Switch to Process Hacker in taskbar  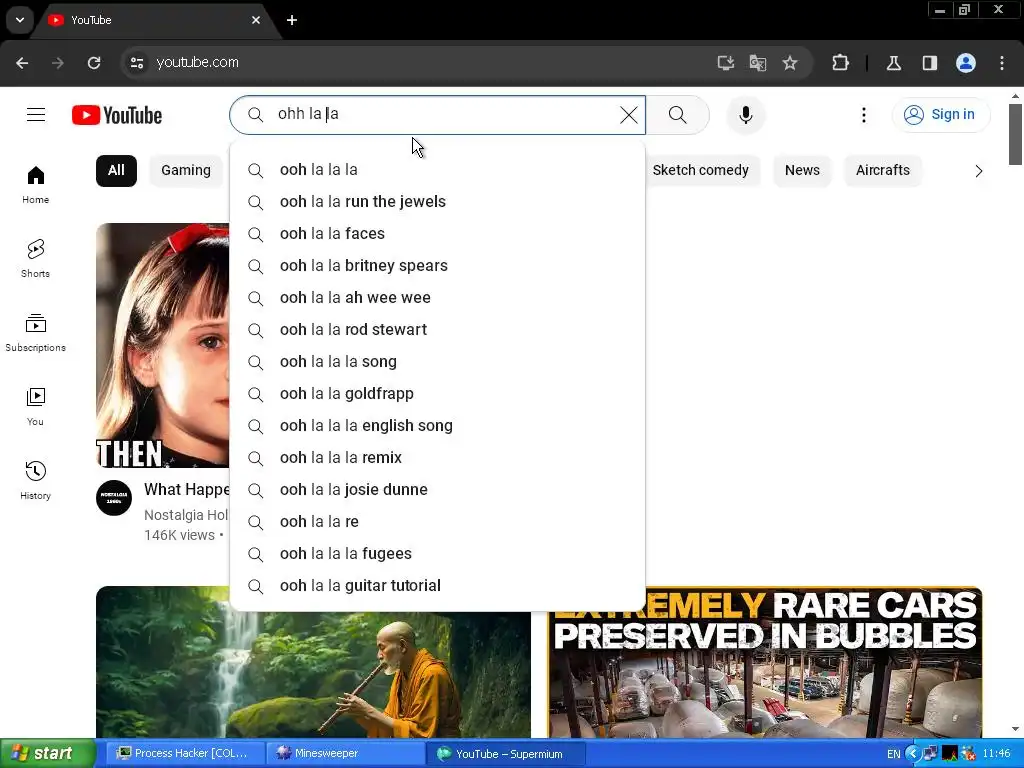coord(185,754)
